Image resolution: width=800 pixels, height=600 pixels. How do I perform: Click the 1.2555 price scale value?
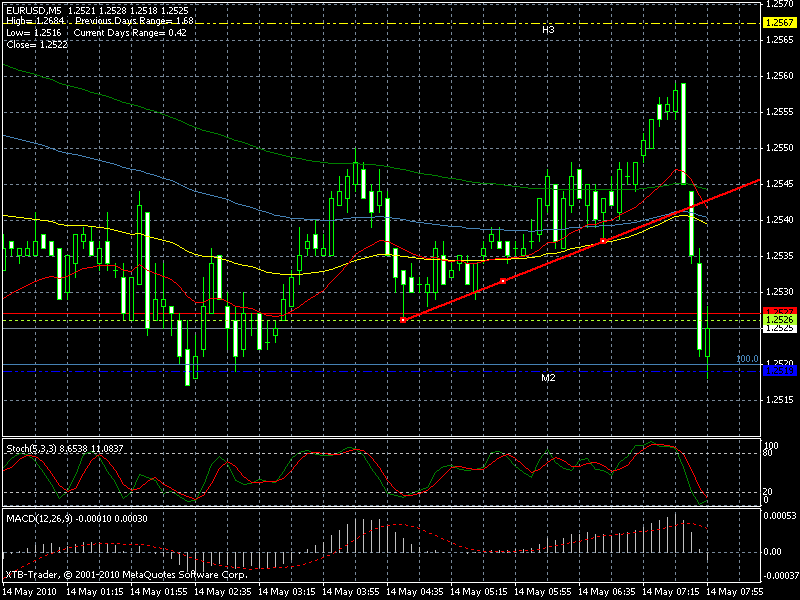780,112
